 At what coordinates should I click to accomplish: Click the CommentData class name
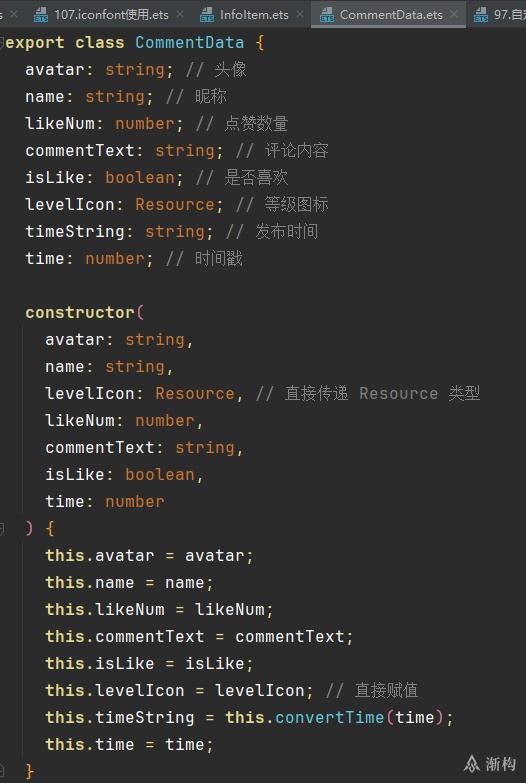pyautogui.click(x=189, y=42)
